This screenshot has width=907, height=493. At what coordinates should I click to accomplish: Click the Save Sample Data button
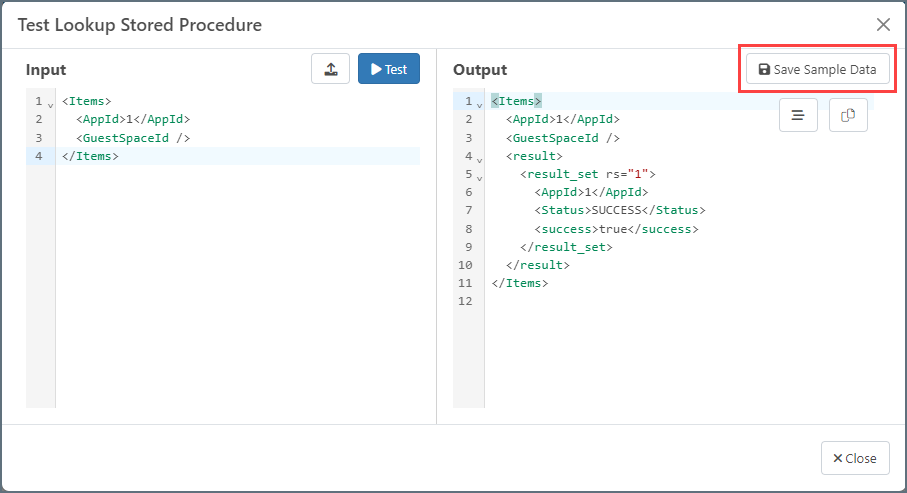coord(817,69)
